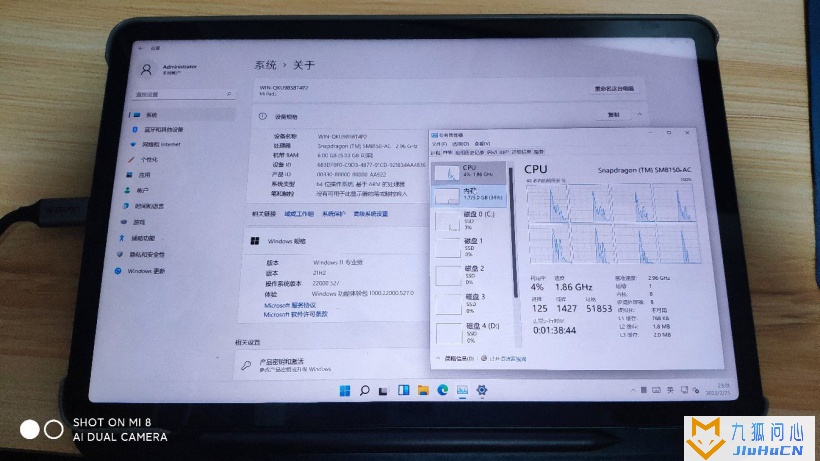
Task: Open the Administrator account profile
Action: [x=169, y=69]
